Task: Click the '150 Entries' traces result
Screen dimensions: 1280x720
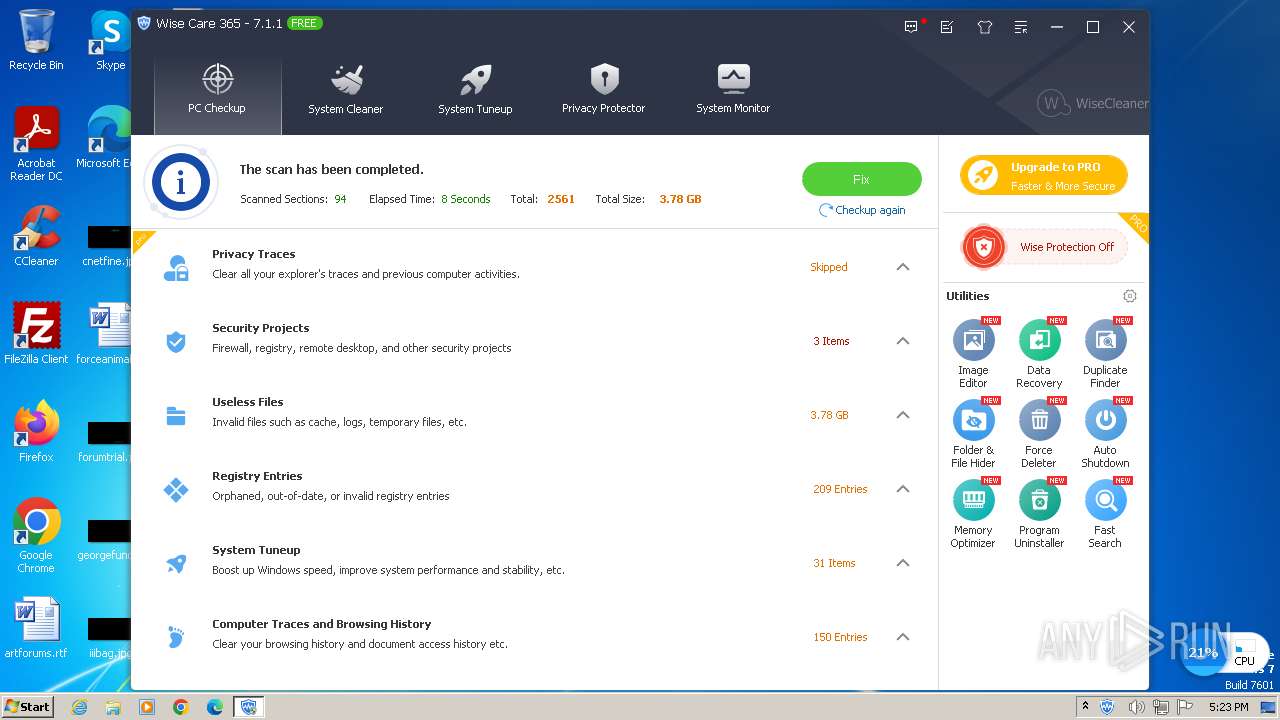Action: point(840,637)
